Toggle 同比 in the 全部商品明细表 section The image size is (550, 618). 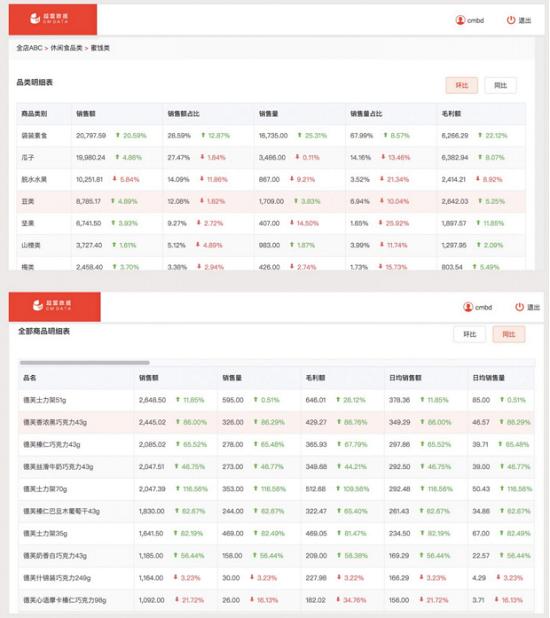click(509, 334)
